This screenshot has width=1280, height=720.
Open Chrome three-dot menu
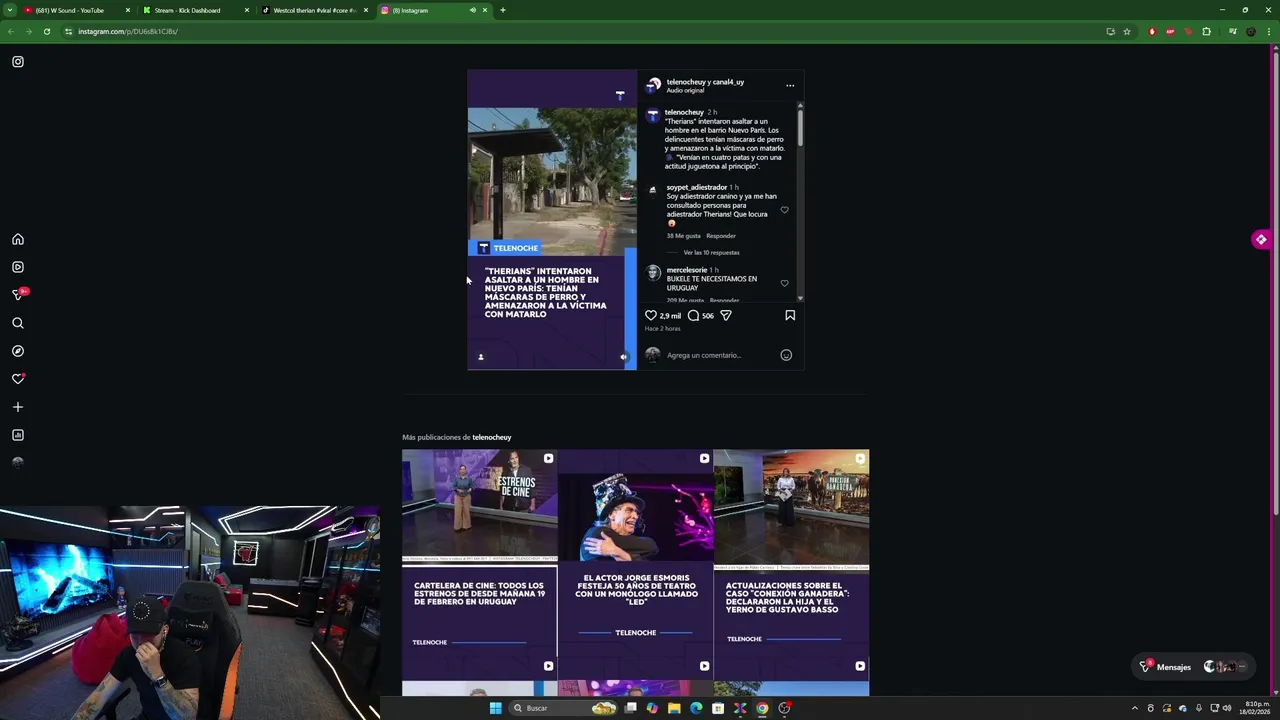click(1271, 31)
